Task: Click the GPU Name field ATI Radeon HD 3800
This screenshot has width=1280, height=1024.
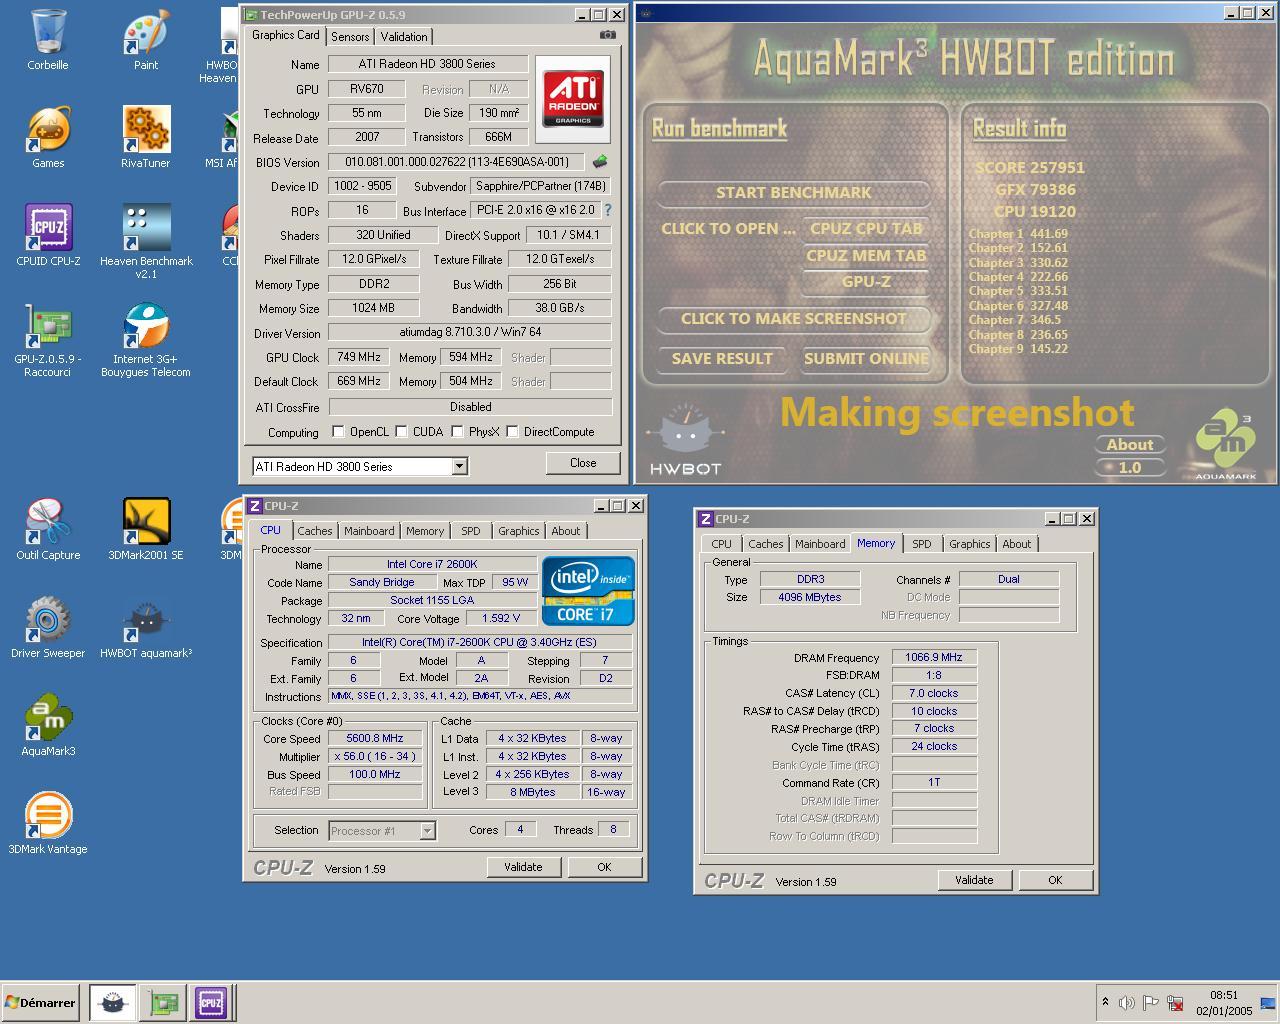Action: [427, 64]
